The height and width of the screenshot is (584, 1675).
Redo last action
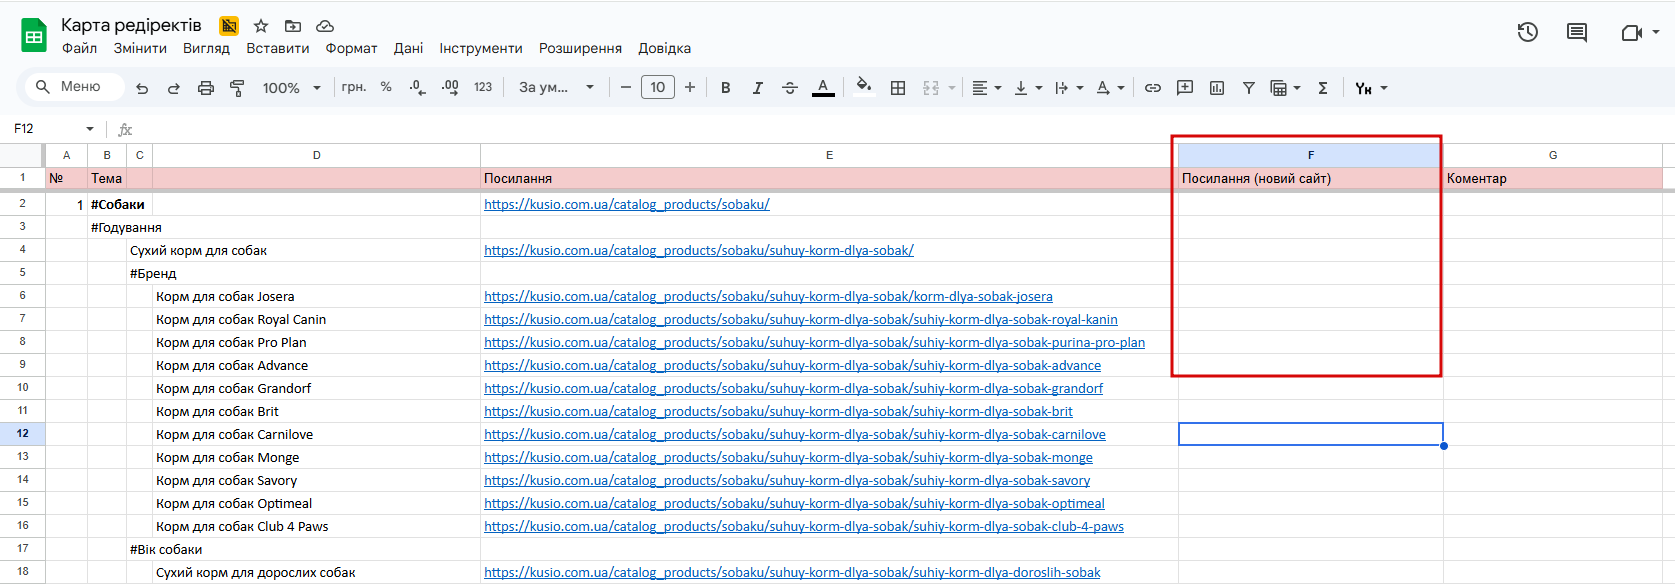173,88
